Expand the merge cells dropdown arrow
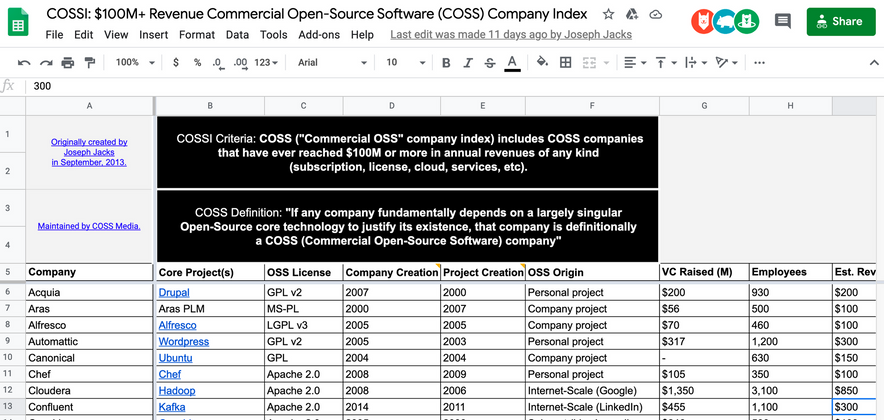Image resolution: width=884 pixels, height=420 pixels. click(607, 63)
